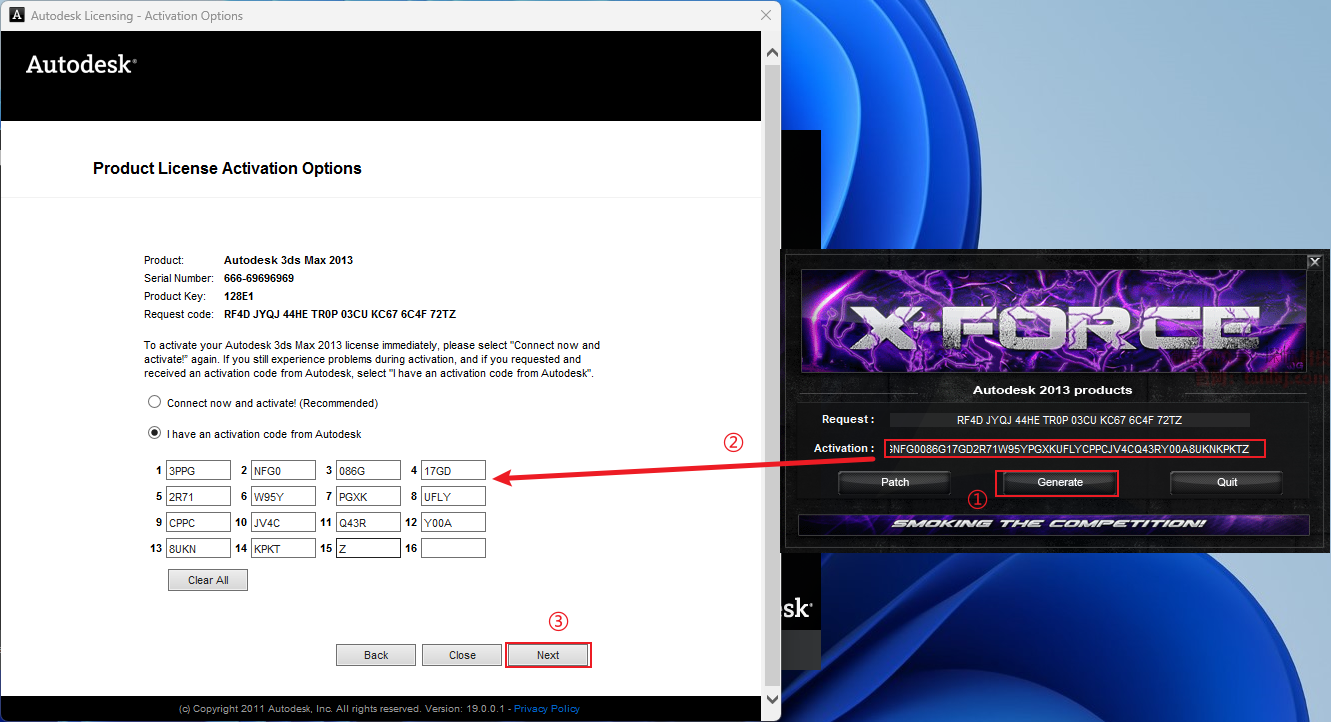1331x722 pixels.
Task: Click the Generate button in X-Force
Action: [x=1060, y=482]
